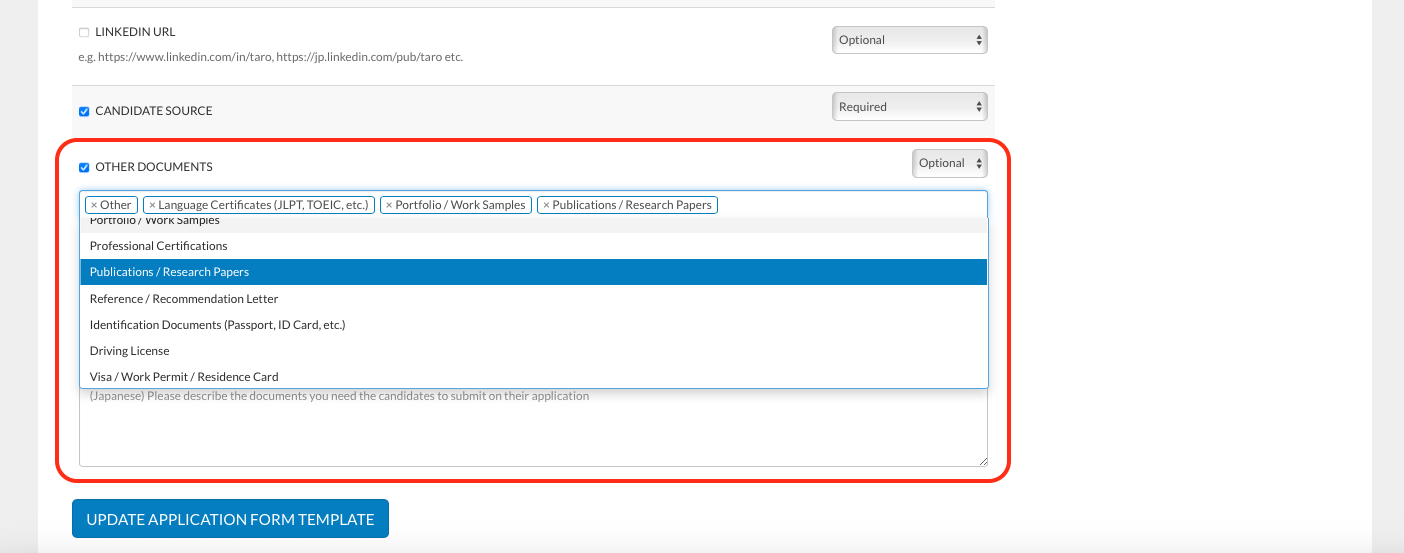
Task: Choose Reference / Recommendation Letter option
Action: (x=184, y=299)
